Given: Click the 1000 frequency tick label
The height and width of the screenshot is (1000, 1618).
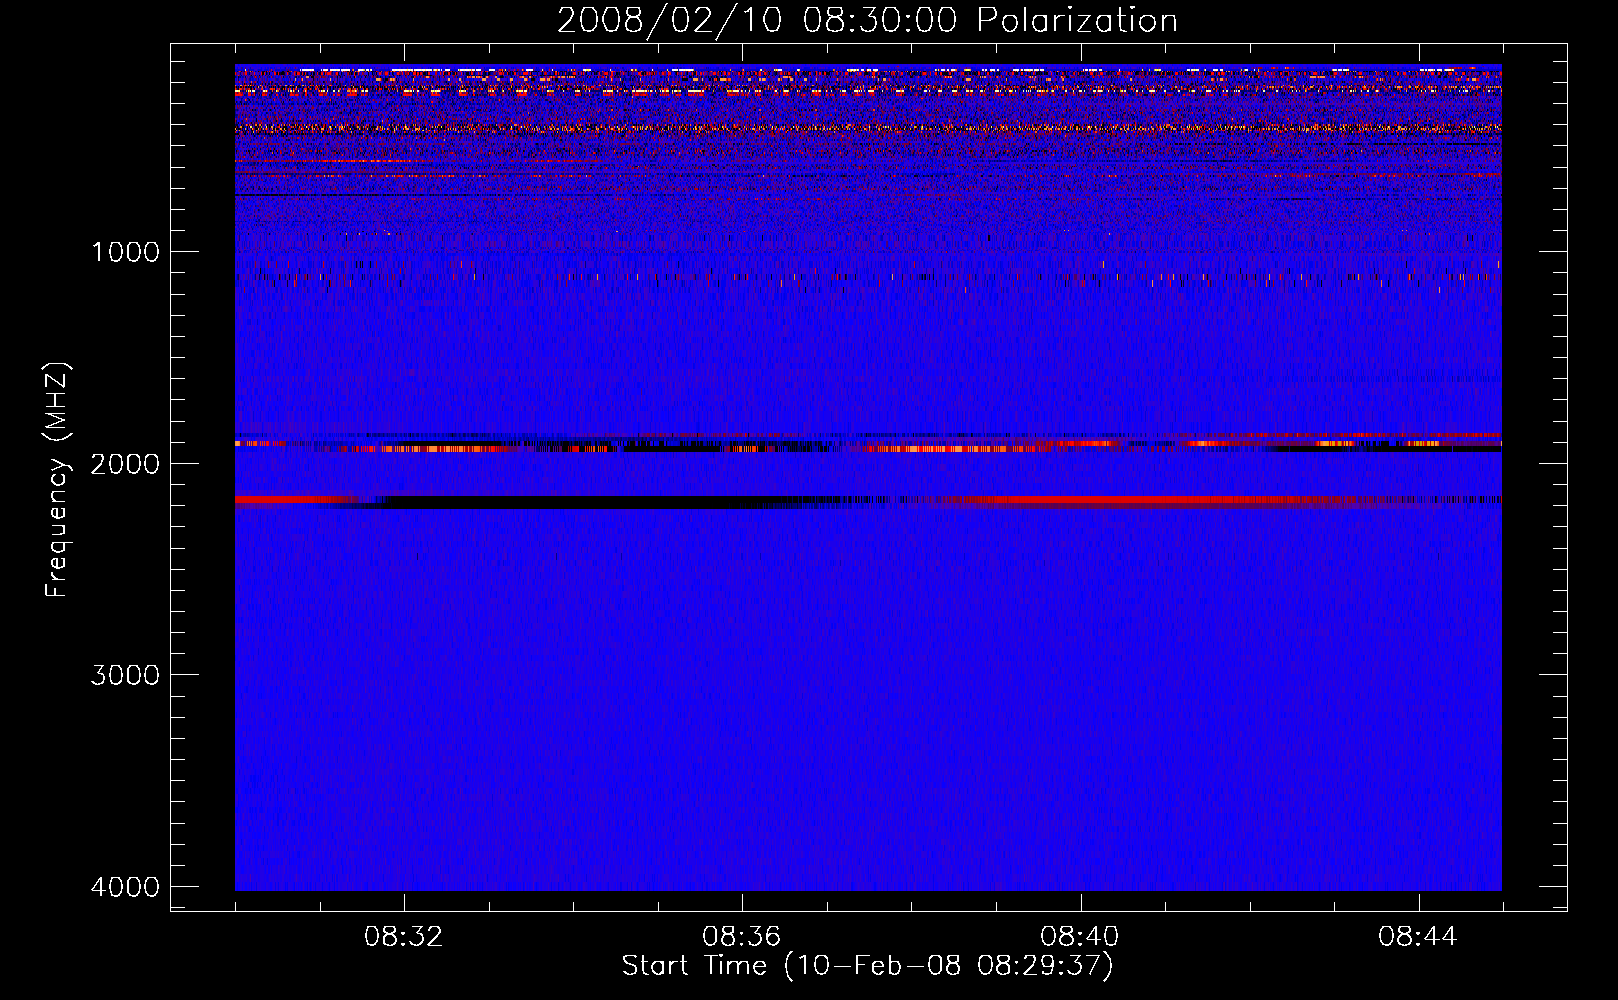Looking at the screenshot, I should (126, 252).
